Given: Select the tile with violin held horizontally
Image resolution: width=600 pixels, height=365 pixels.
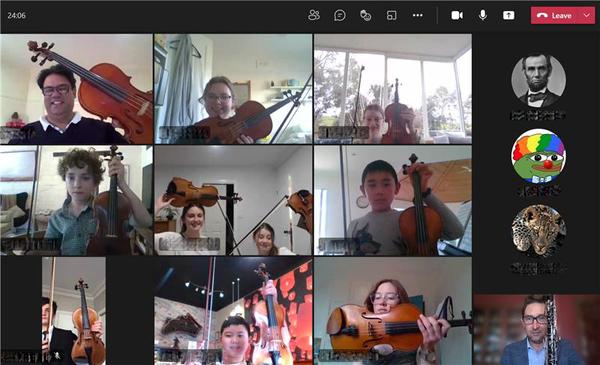Looking at the screenshot, I should pyautogui.click(x=393, y=311).
